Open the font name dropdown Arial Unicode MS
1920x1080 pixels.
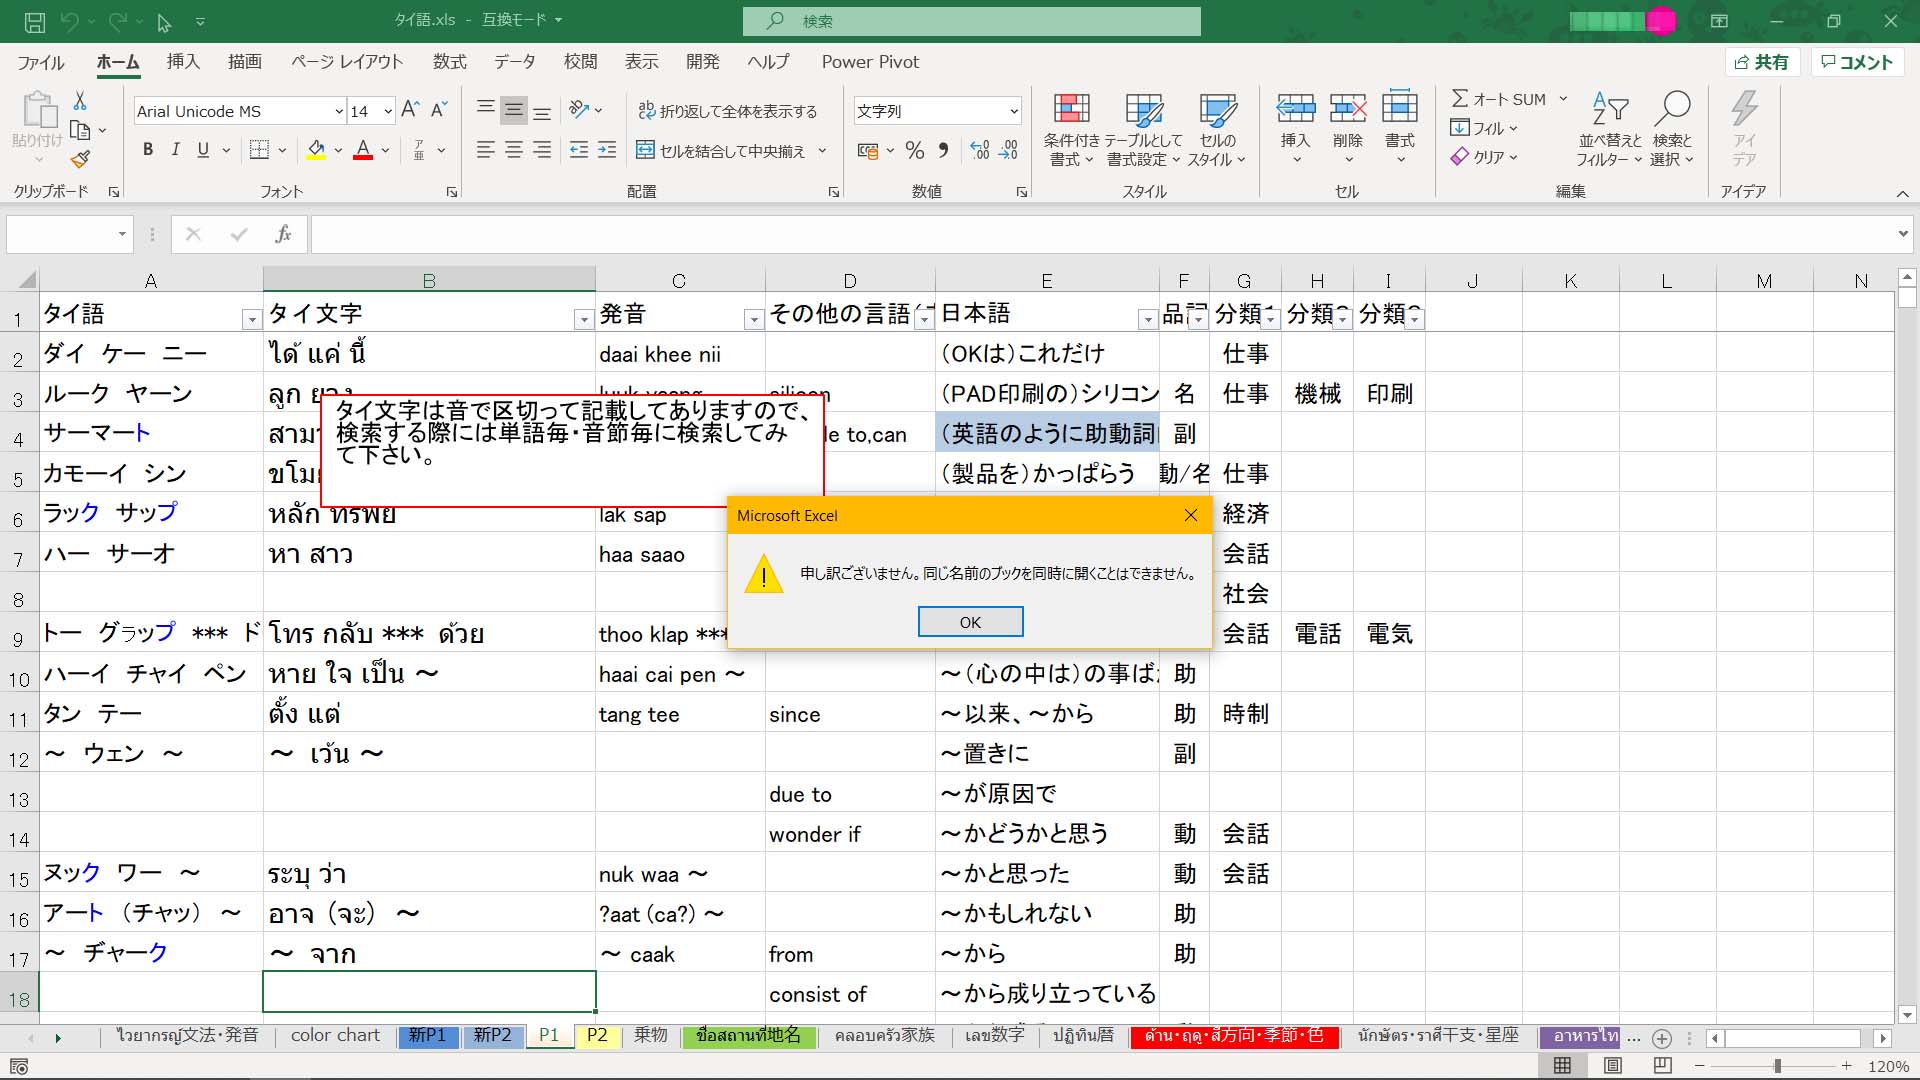(x=339, y=111)
